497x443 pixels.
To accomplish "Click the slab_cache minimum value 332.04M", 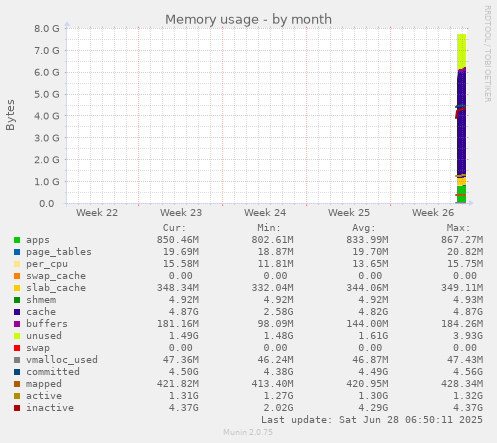I will [273, 288].
